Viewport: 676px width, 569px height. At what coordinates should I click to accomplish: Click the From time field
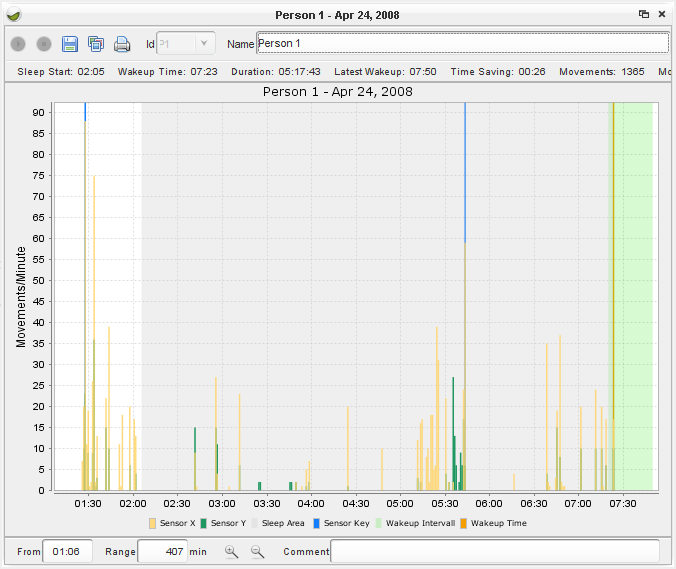68,551
